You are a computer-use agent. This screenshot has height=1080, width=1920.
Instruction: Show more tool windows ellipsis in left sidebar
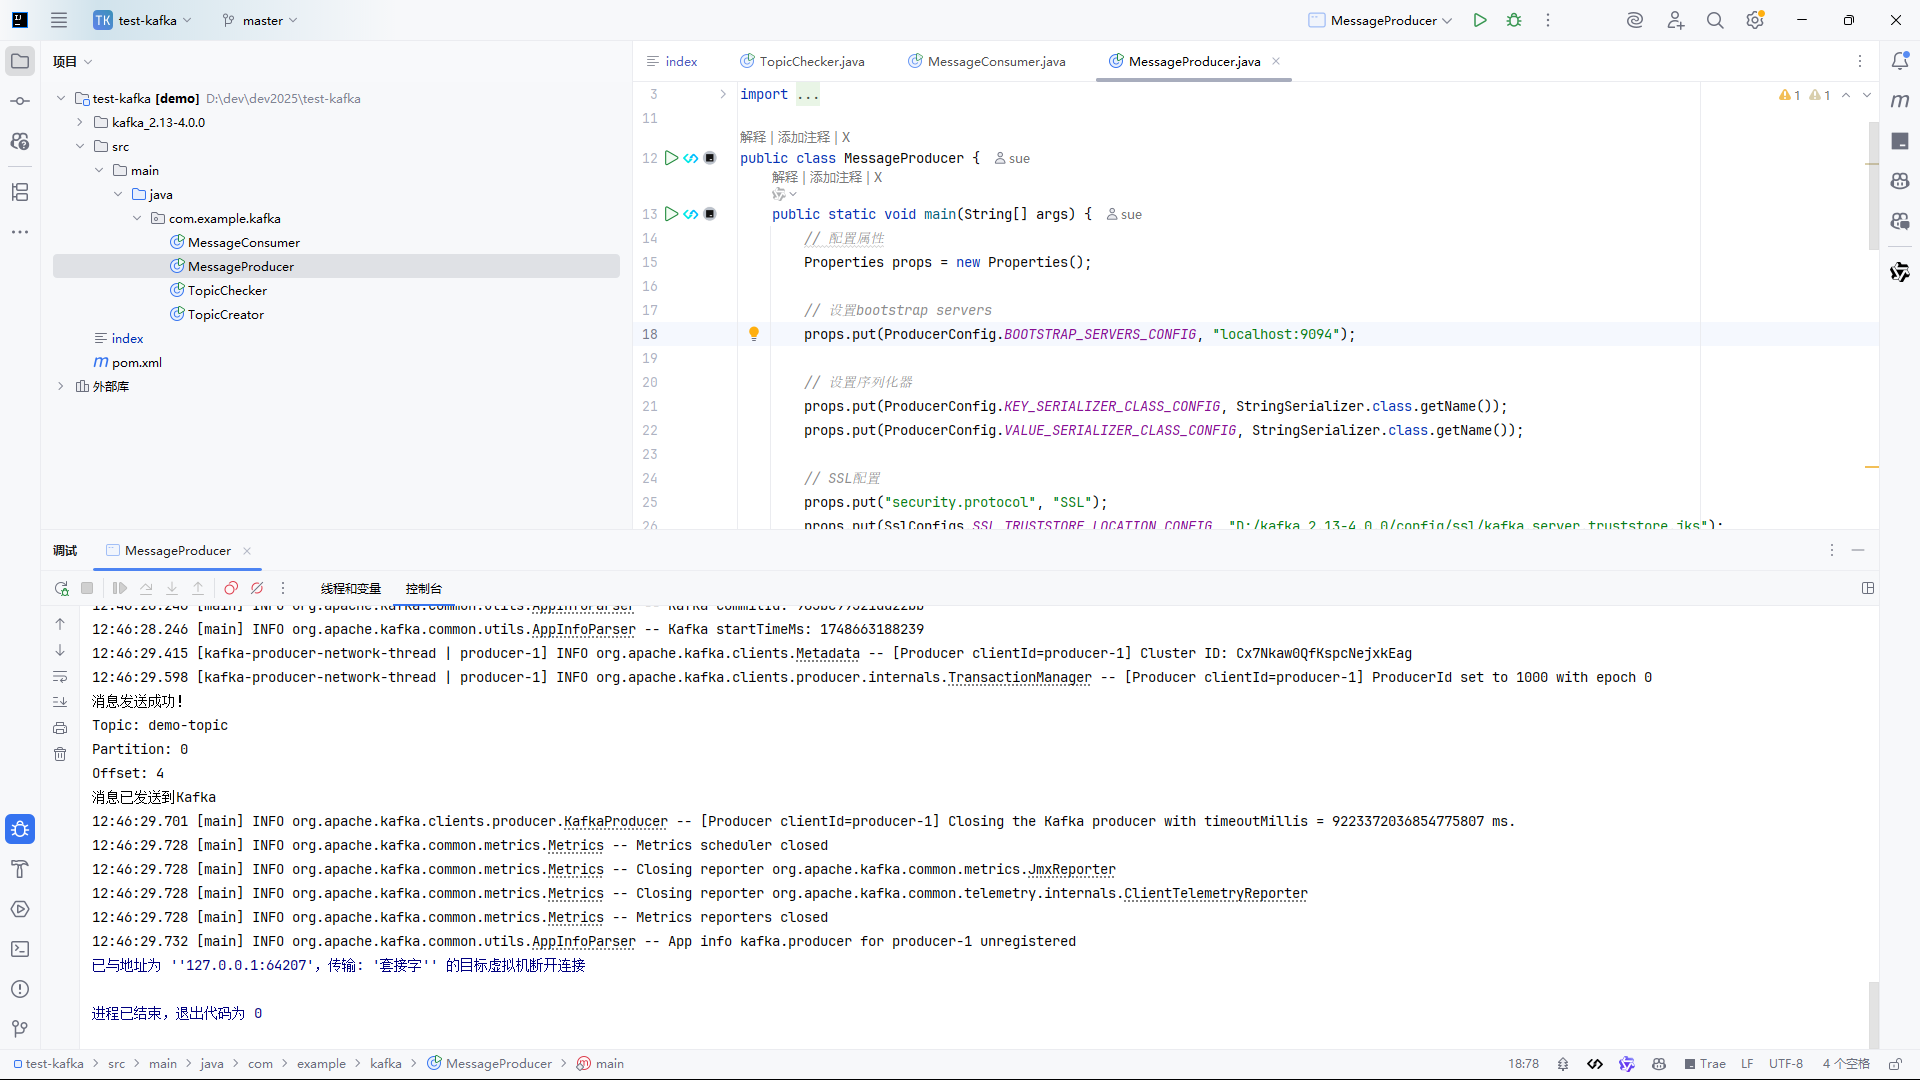pyautogui.click(x=20, y=232)
